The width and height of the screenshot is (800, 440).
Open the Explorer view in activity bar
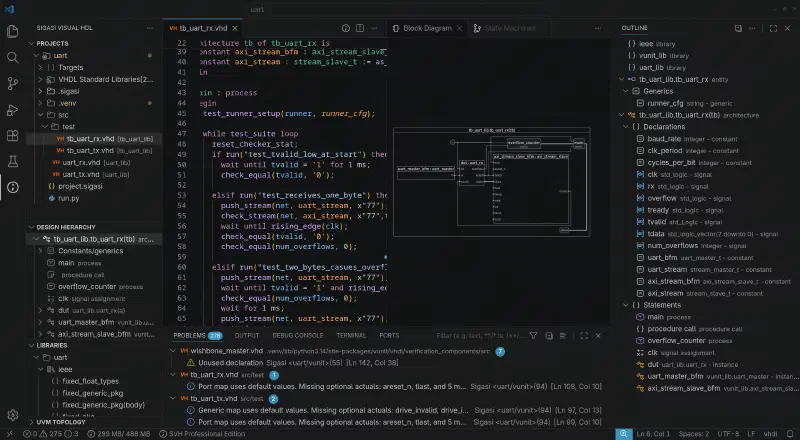(x=12, y=32)
